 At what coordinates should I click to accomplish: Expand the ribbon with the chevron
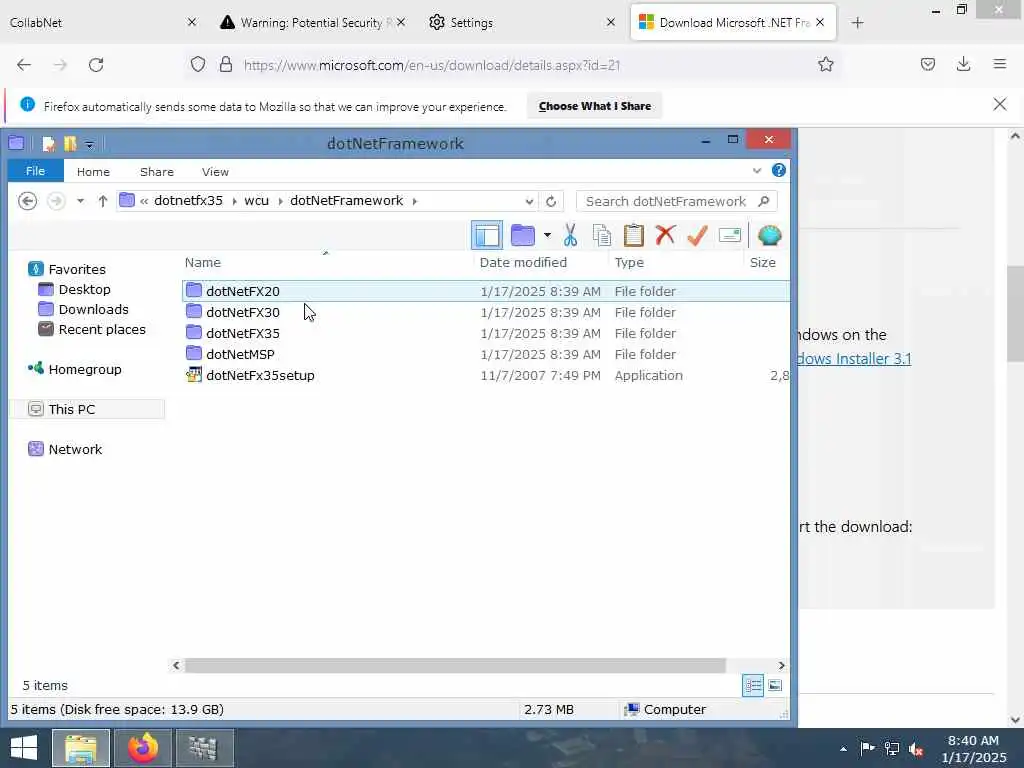(757, 171)
